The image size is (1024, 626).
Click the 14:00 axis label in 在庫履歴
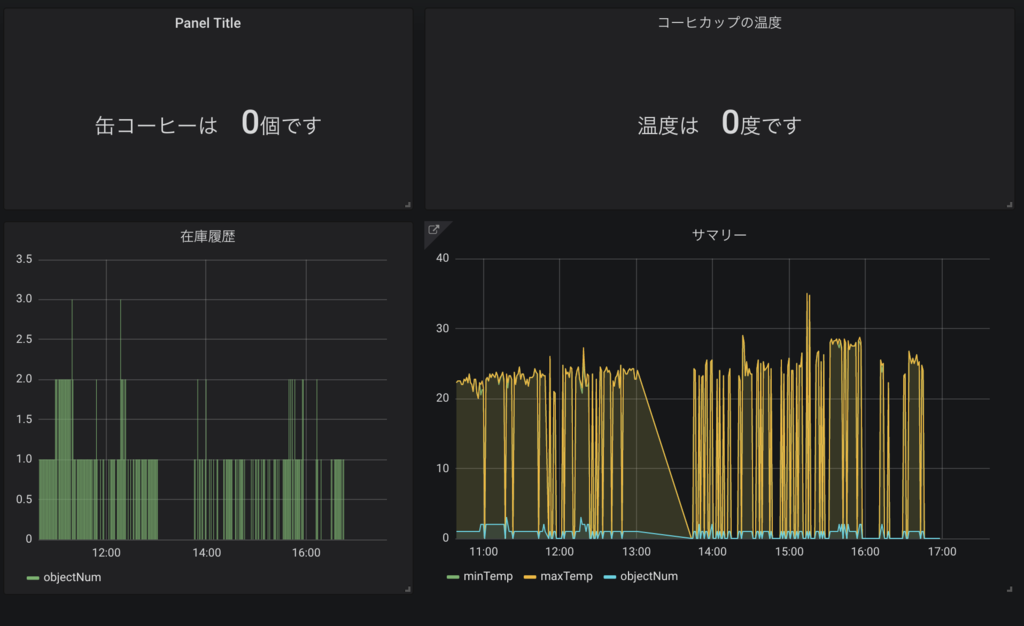pyautogui.click(x=206, y=553)
